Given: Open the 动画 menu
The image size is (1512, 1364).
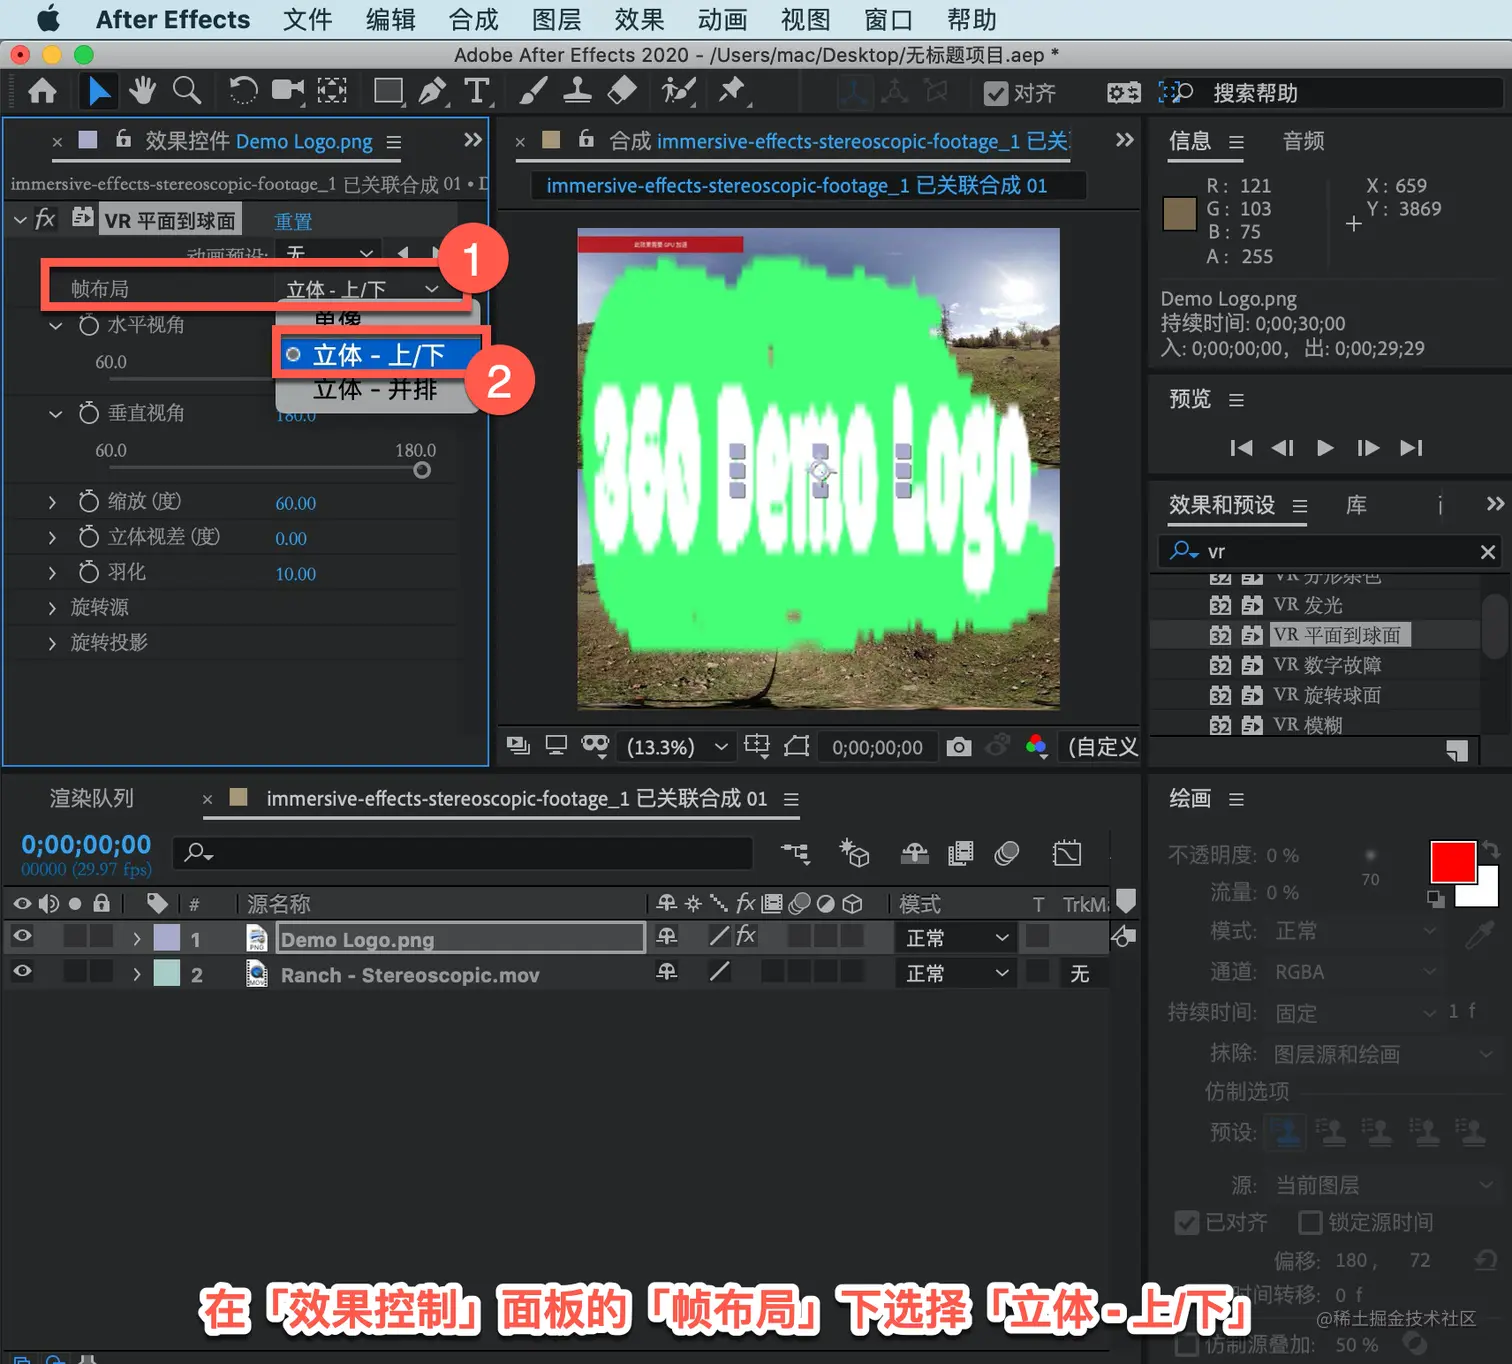Looking at the screenshot, I should coord(723,19).
